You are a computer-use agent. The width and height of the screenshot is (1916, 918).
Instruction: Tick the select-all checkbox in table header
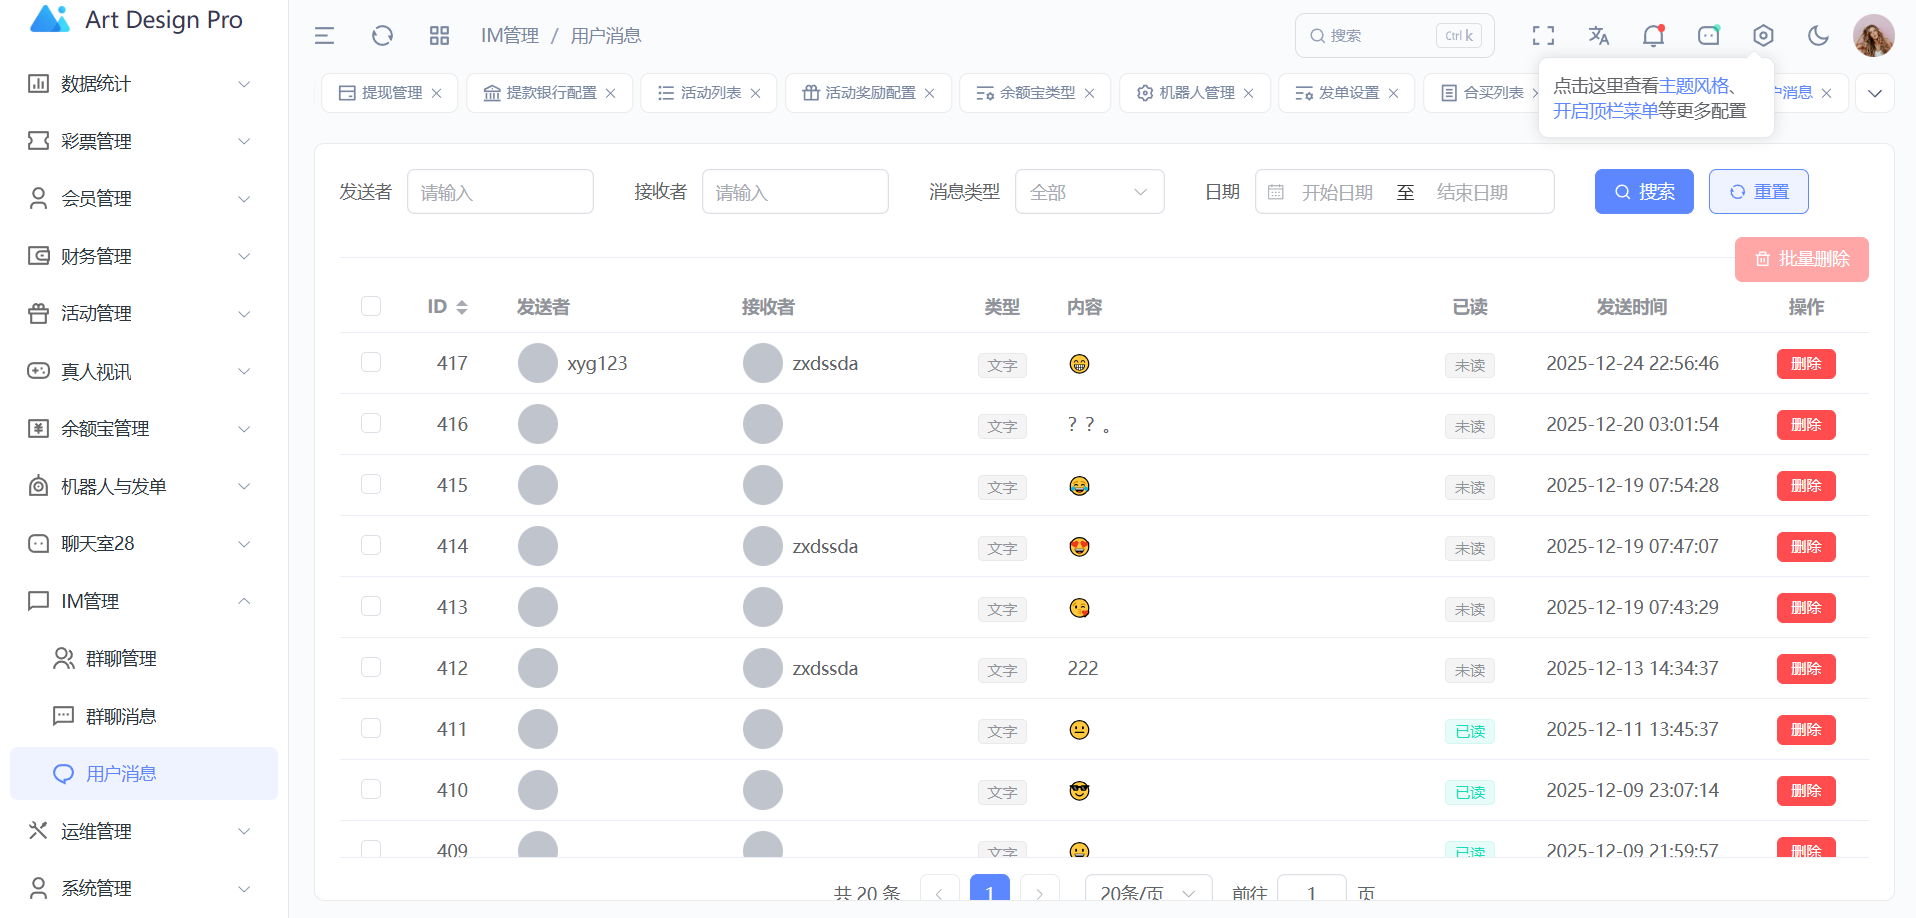[x=371, y=306]
